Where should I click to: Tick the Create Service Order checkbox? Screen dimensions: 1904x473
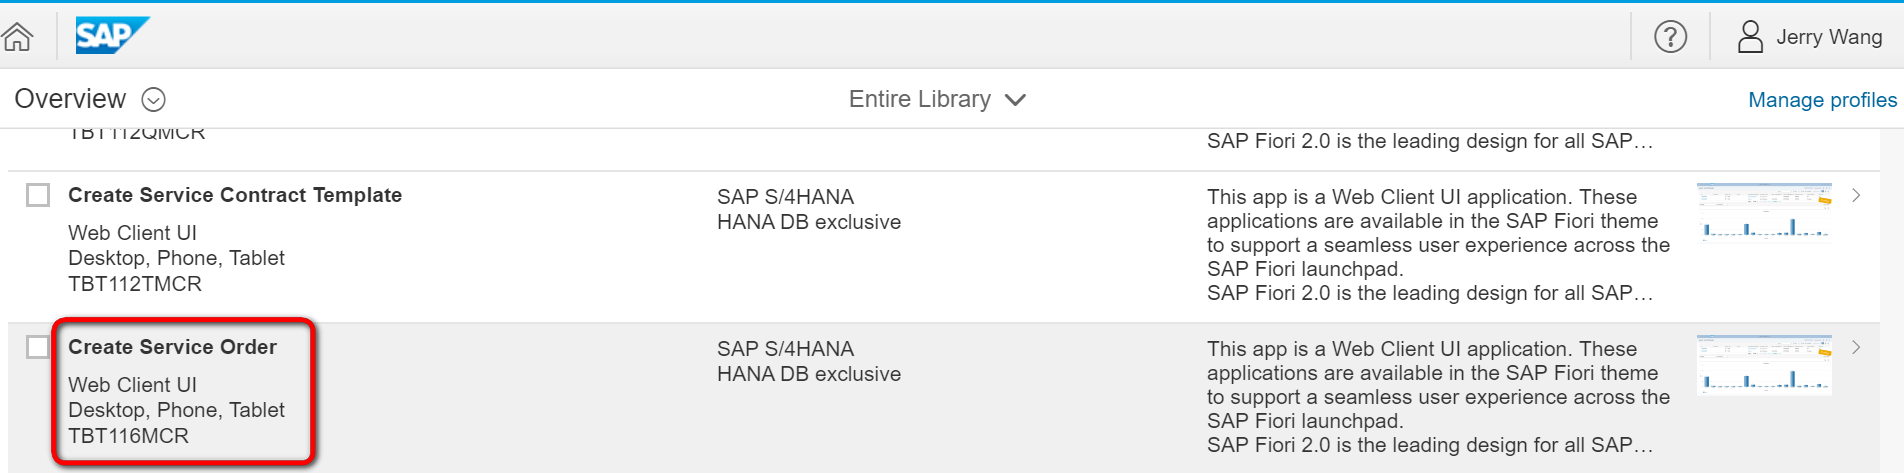(38, 347)
